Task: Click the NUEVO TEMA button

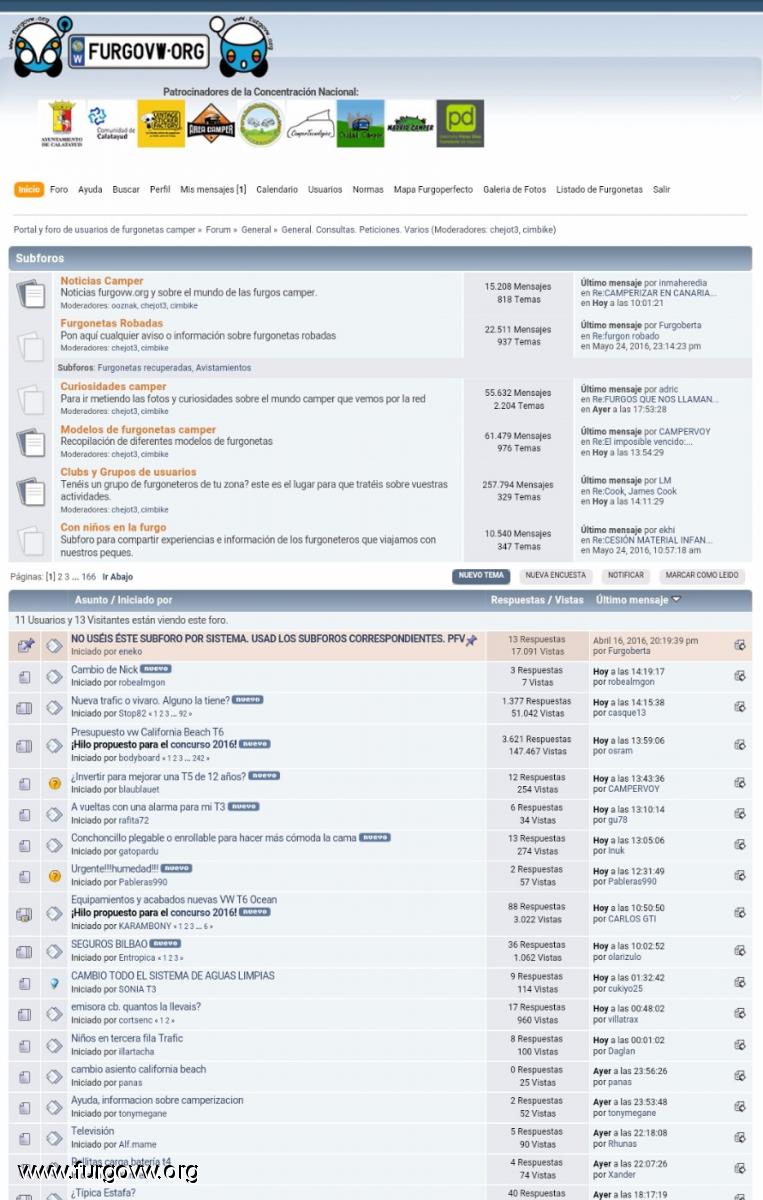Action: tap(481, 576)
